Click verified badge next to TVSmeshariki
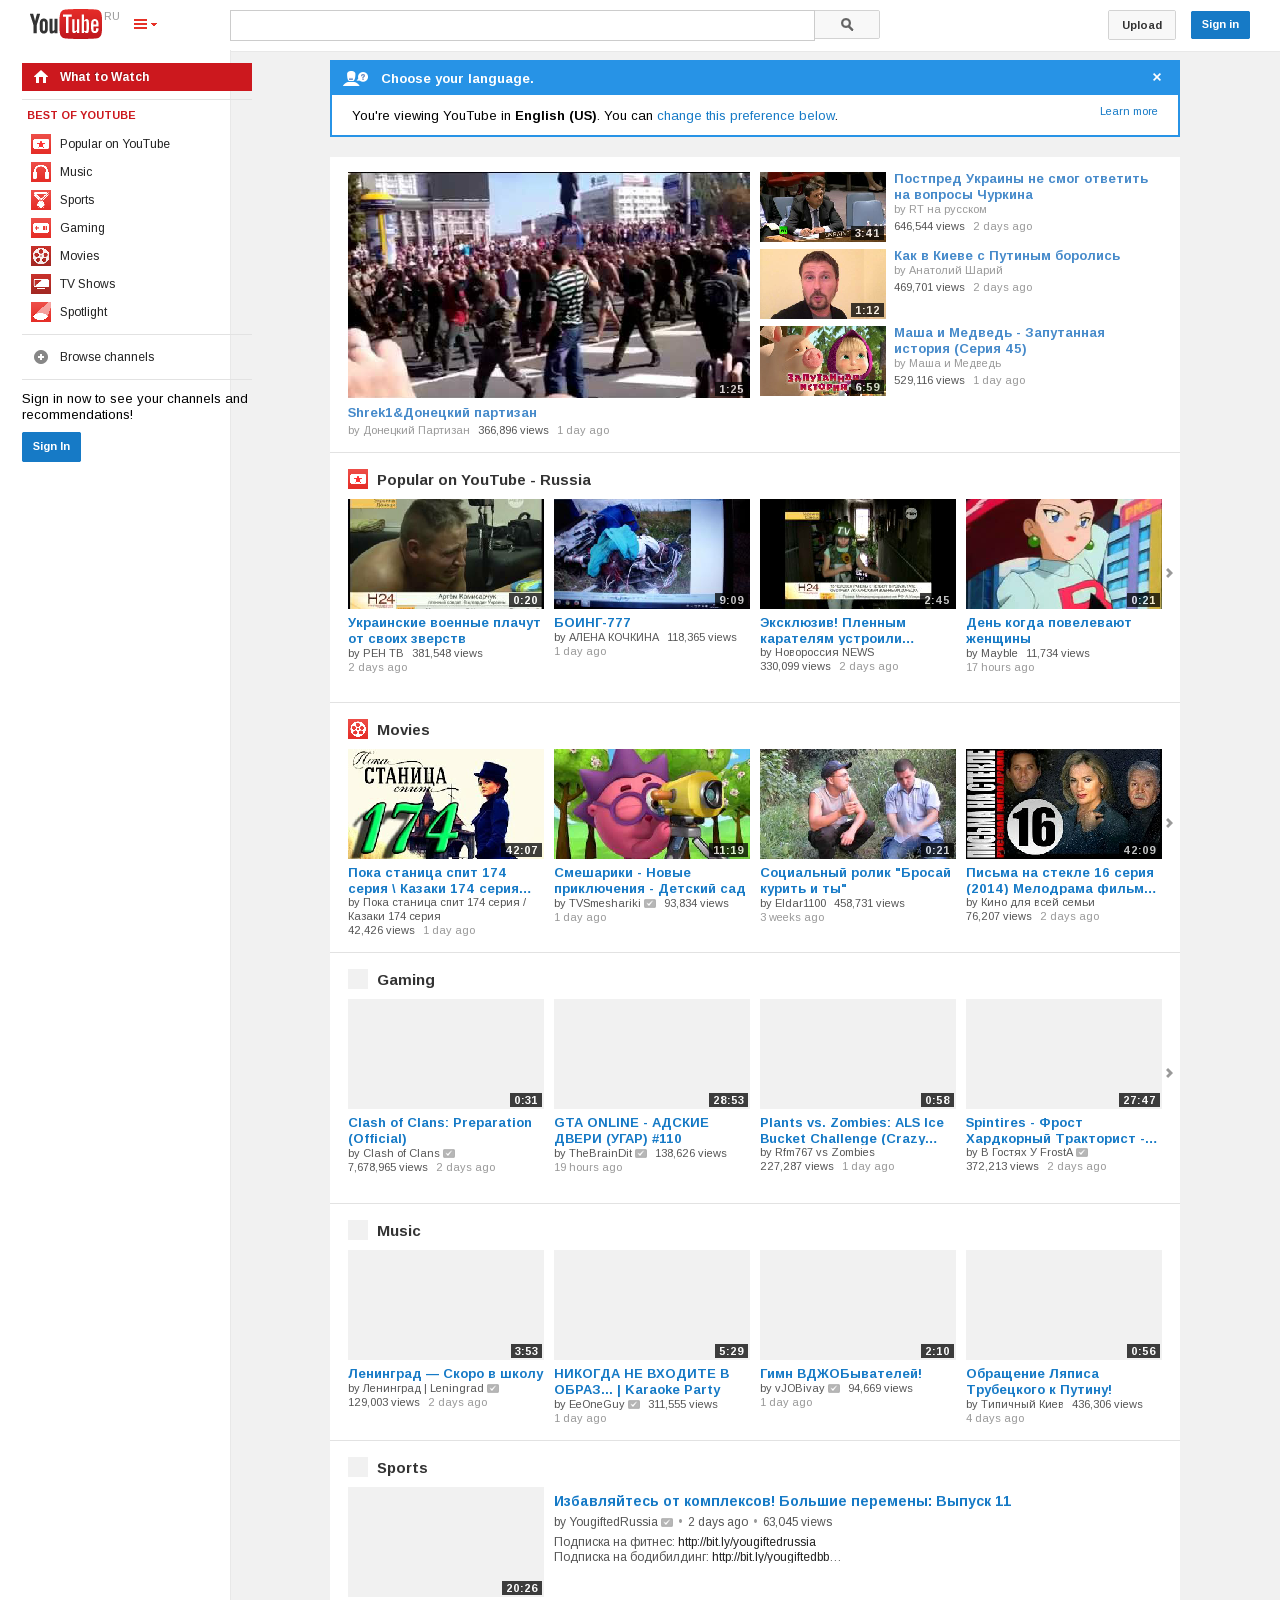The height and width of the screenshot is (1600, 1280). click(x=650, y=904)
